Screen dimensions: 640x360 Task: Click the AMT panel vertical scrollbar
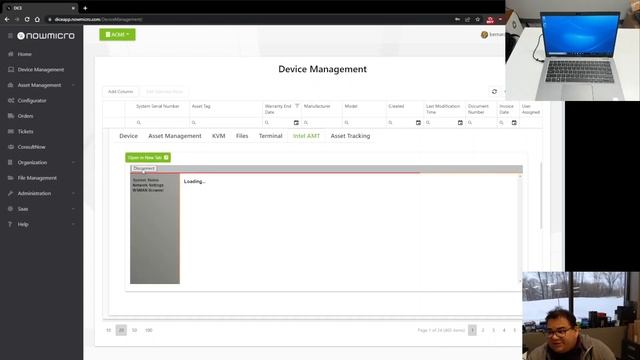tap(520, 229)
